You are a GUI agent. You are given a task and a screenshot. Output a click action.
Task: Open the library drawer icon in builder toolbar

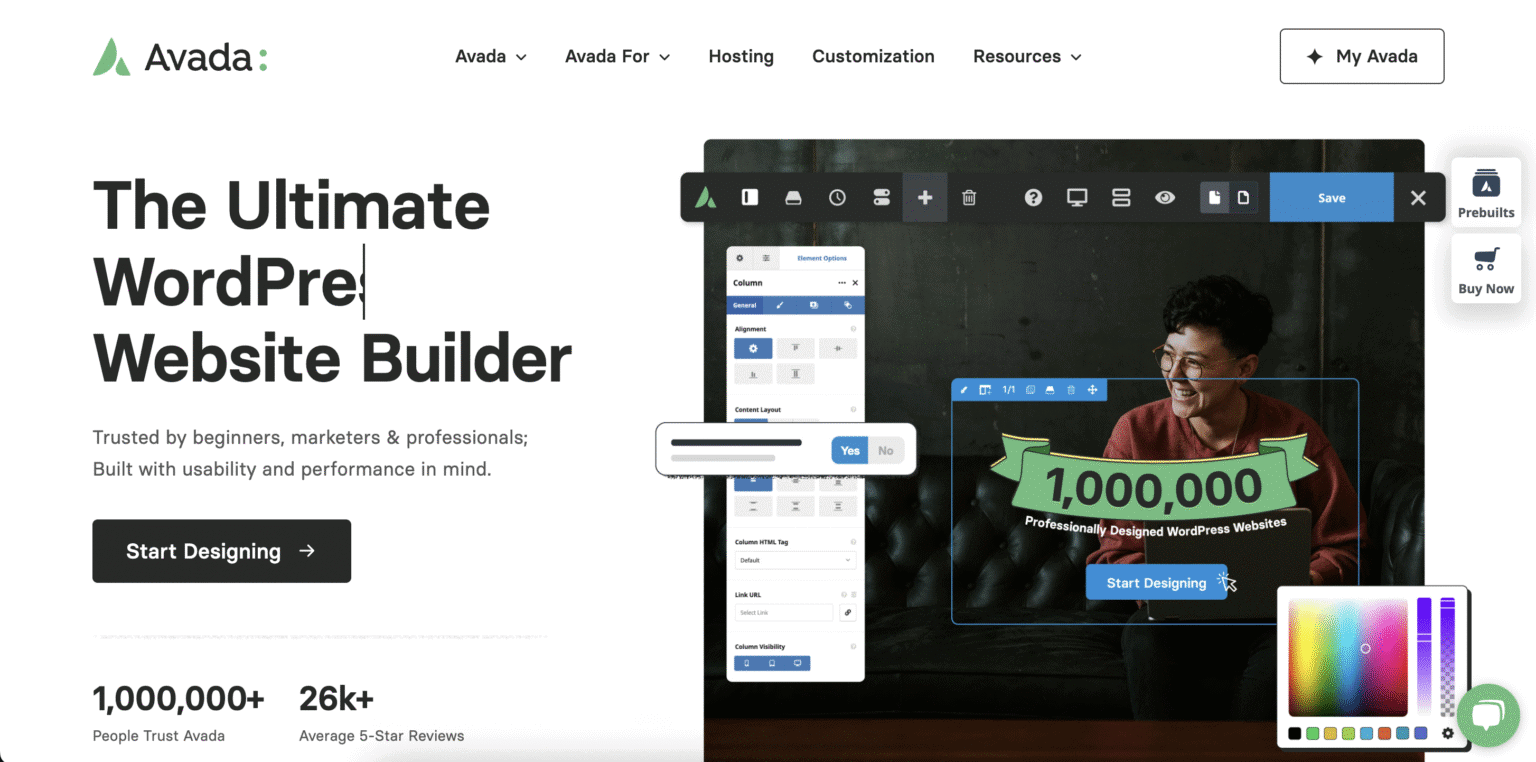(793, 197)
